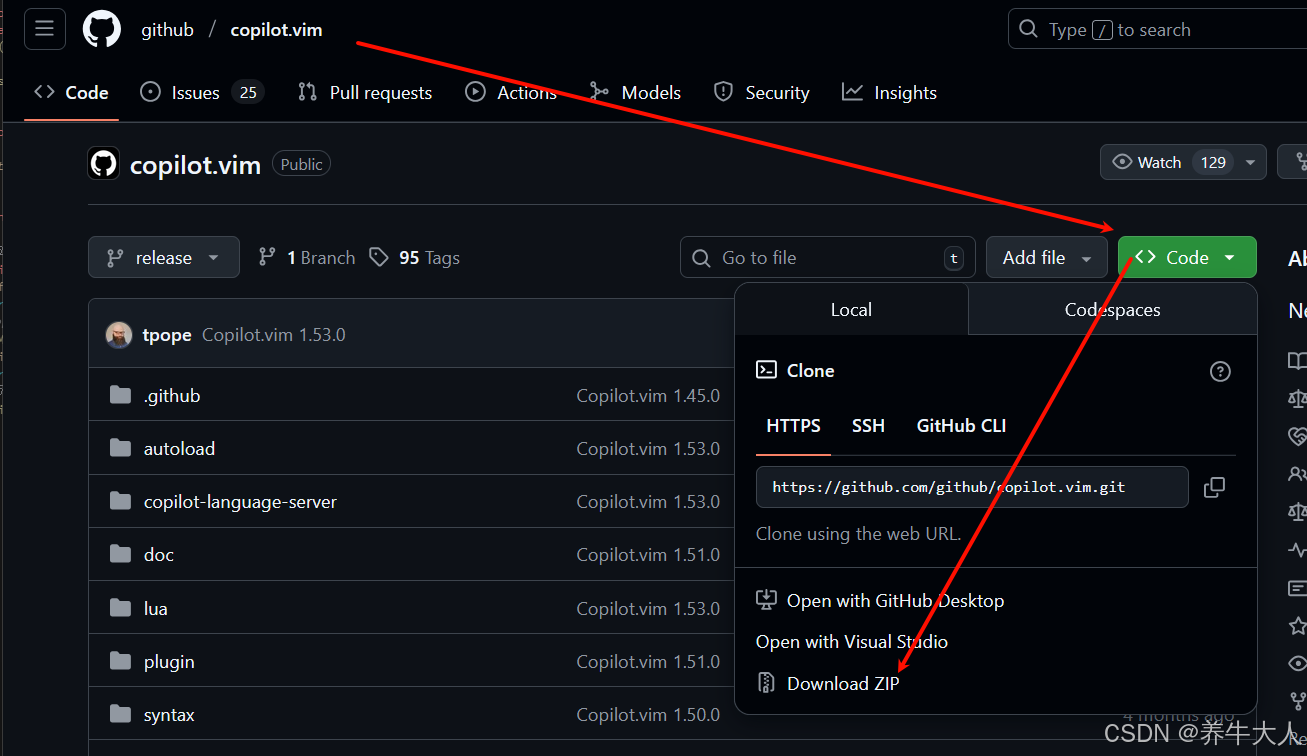This screenshot has height=756, width=1307.
Task: Select the clone URL text field
Action: coord(972,487)
